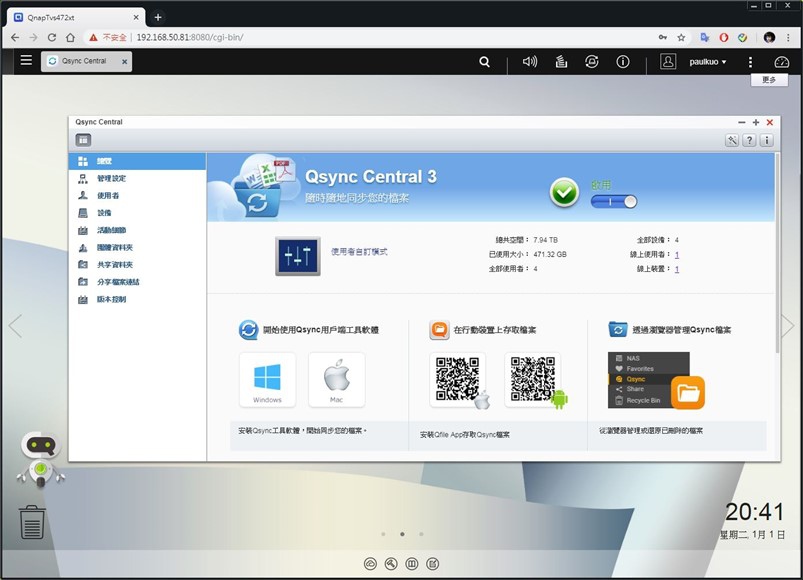Click the 20:41 desktop clock

point(755,512)
